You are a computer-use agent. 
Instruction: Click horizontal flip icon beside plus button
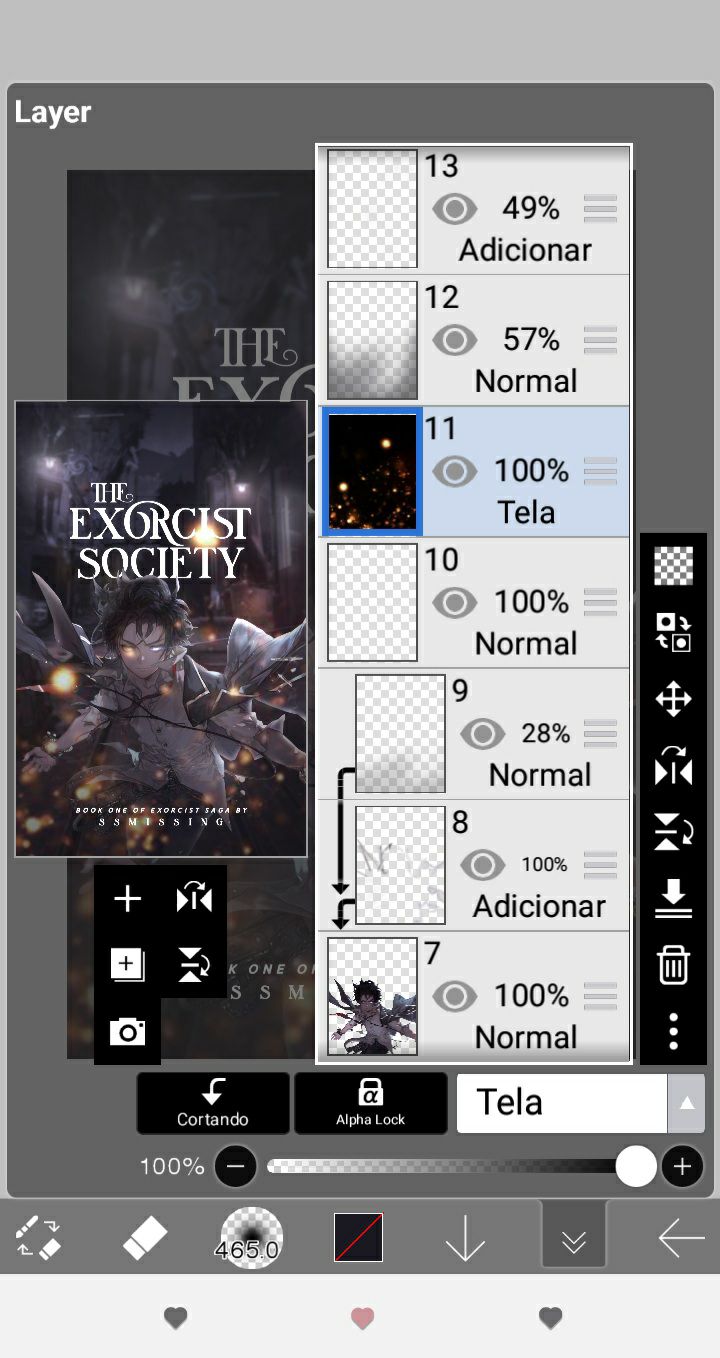click(x=194, y=899)
